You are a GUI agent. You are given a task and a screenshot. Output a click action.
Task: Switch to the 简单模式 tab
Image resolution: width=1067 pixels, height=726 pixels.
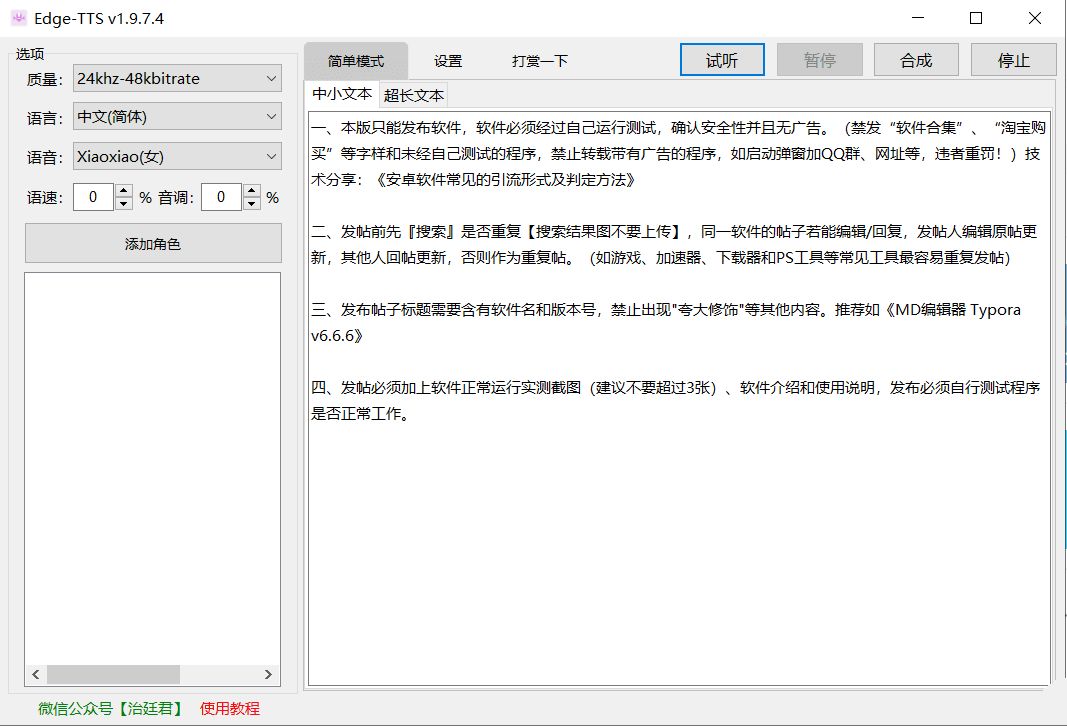coord(355,61)
